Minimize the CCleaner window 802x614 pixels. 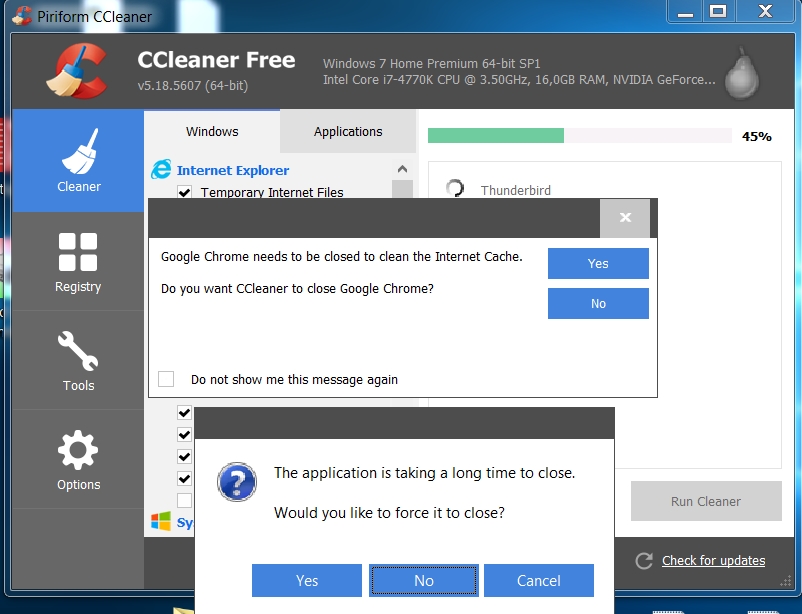685,11
